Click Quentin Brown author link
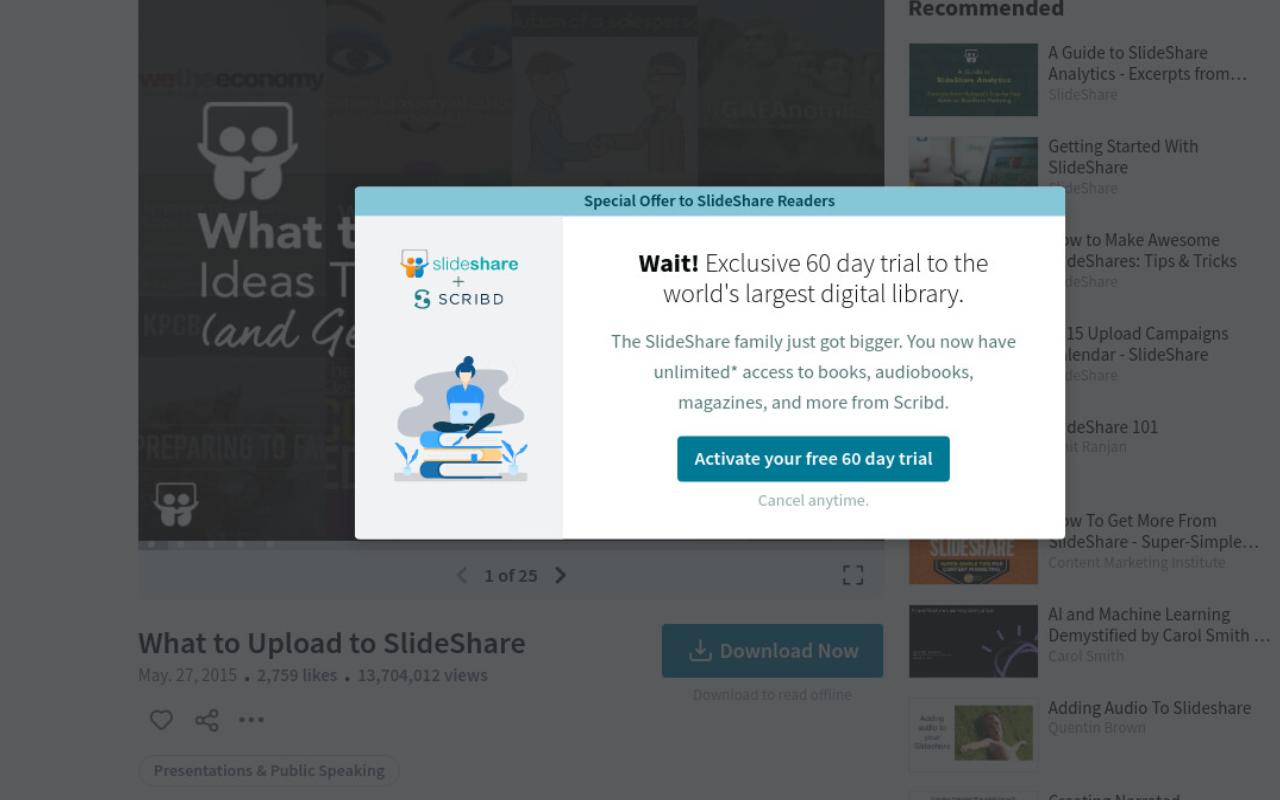Screen dimensions: 1280x800 (1097, 728)
